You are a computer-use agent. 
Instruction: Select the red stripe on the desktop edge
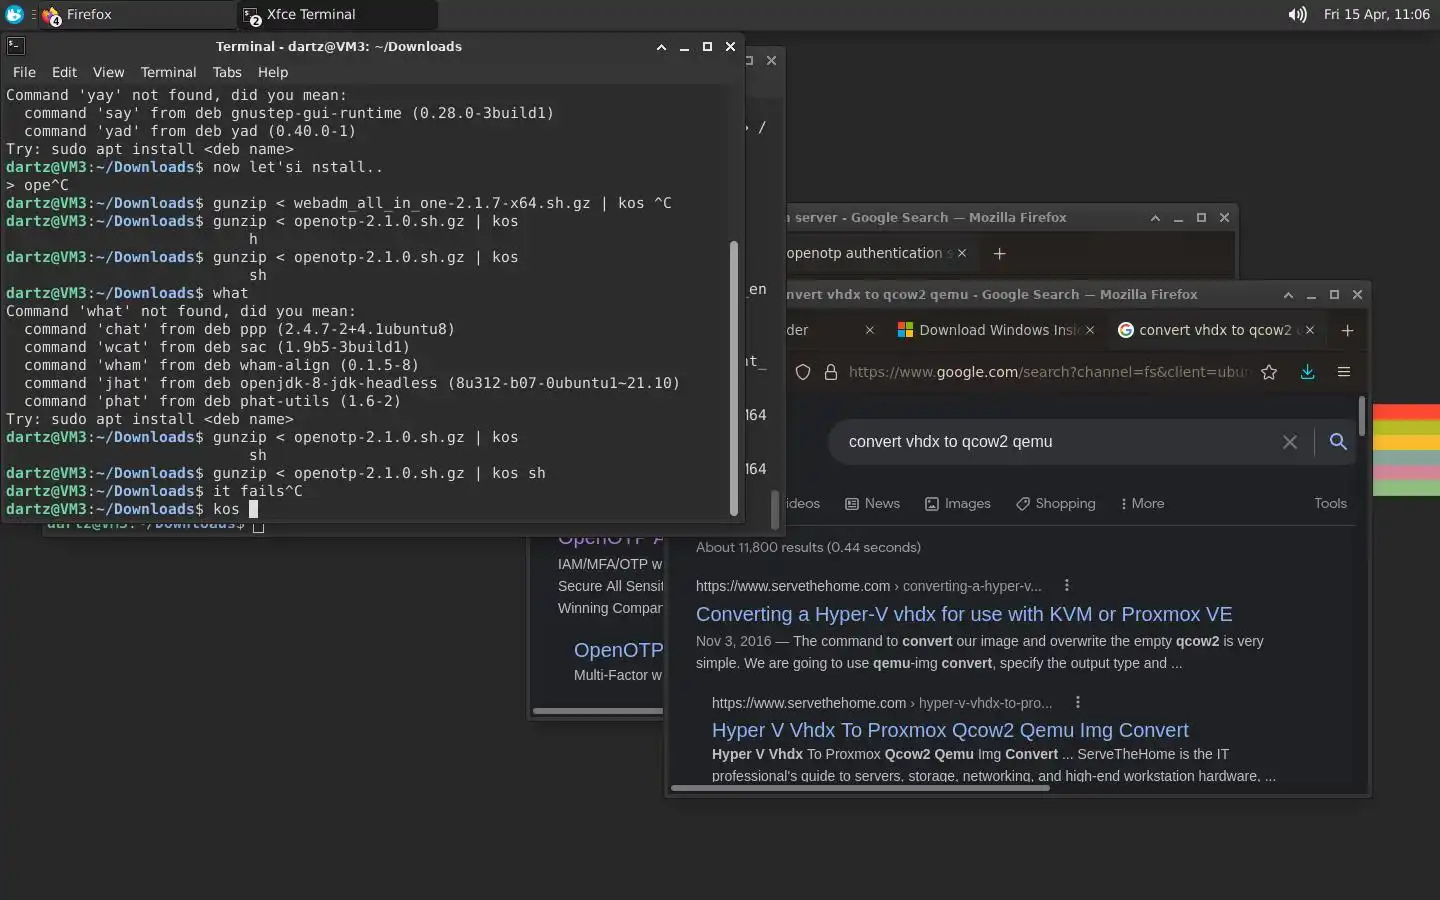coord(1406,412)
